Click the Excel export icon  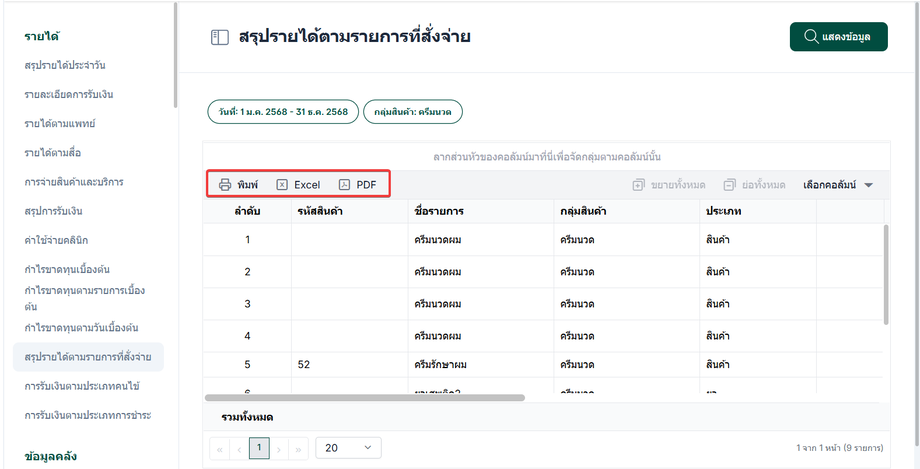pyautogui.click(x=282, y=185)
